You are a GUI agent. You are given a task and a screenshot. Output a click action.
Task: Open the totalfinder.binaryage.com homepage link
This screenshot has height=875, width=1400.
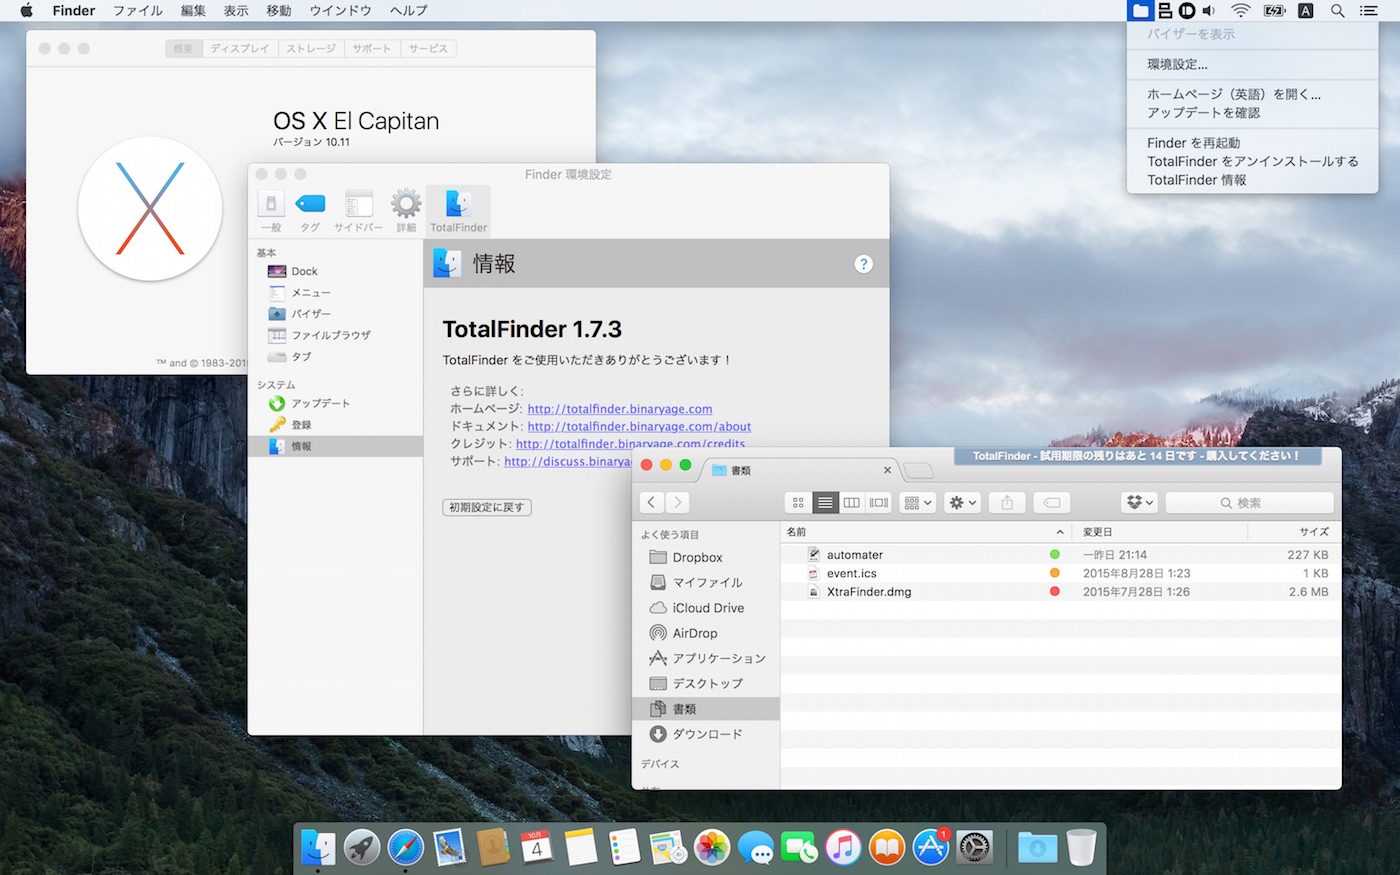(620, 409)
